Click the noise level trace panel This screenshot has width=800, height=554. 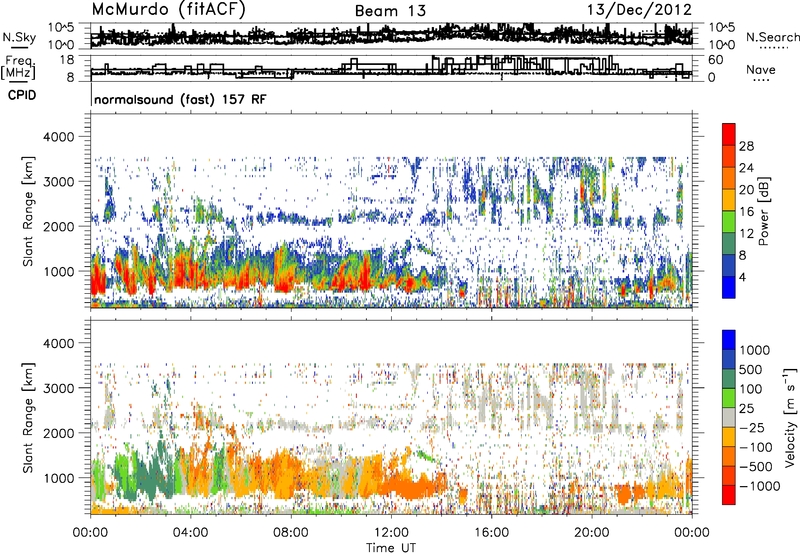[x=391, y=36]
